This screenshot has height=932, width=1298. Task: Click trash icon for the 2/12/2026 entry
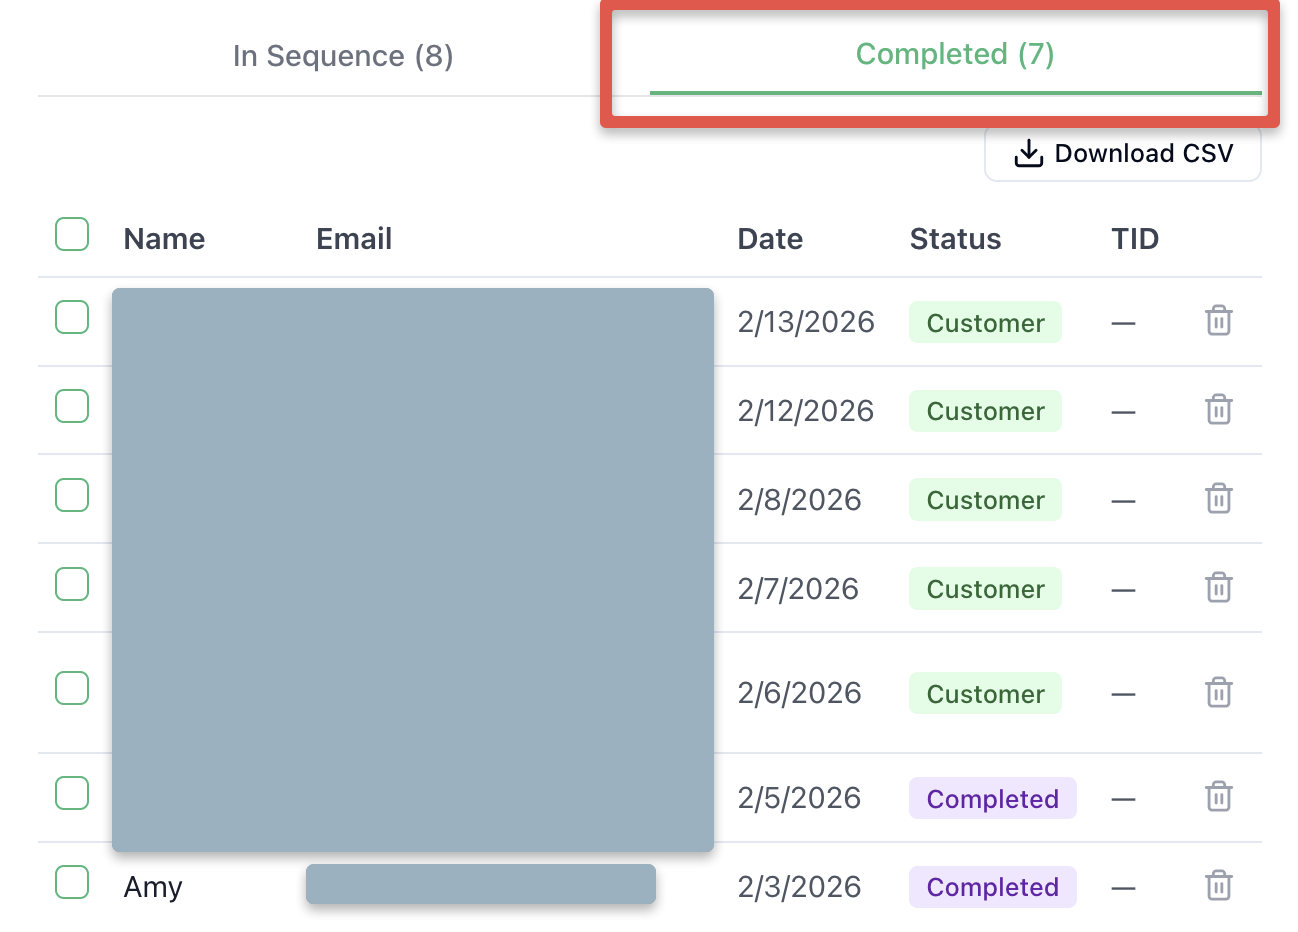click(1218, 410)
